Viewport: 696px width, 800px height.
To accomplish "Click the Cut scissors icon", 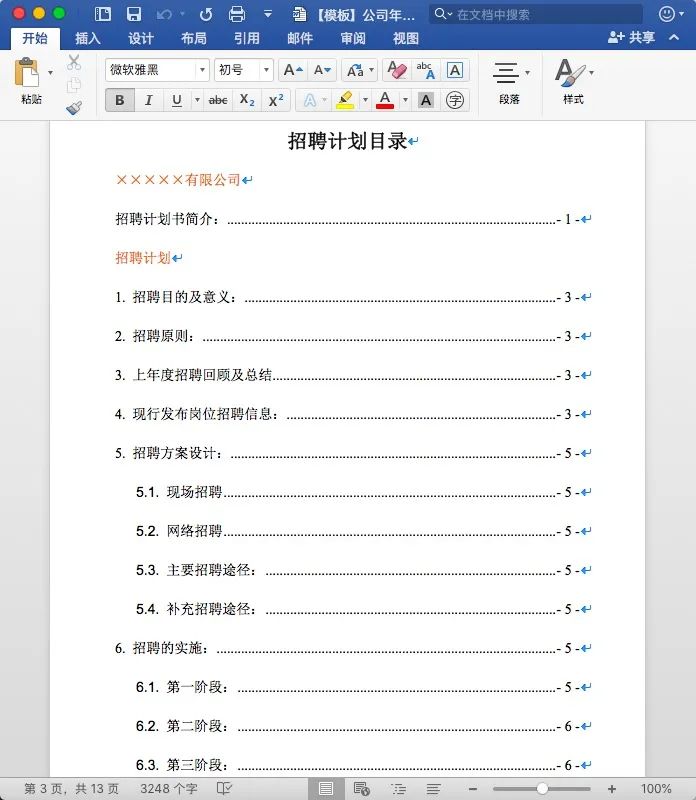I will pos(74,62).
